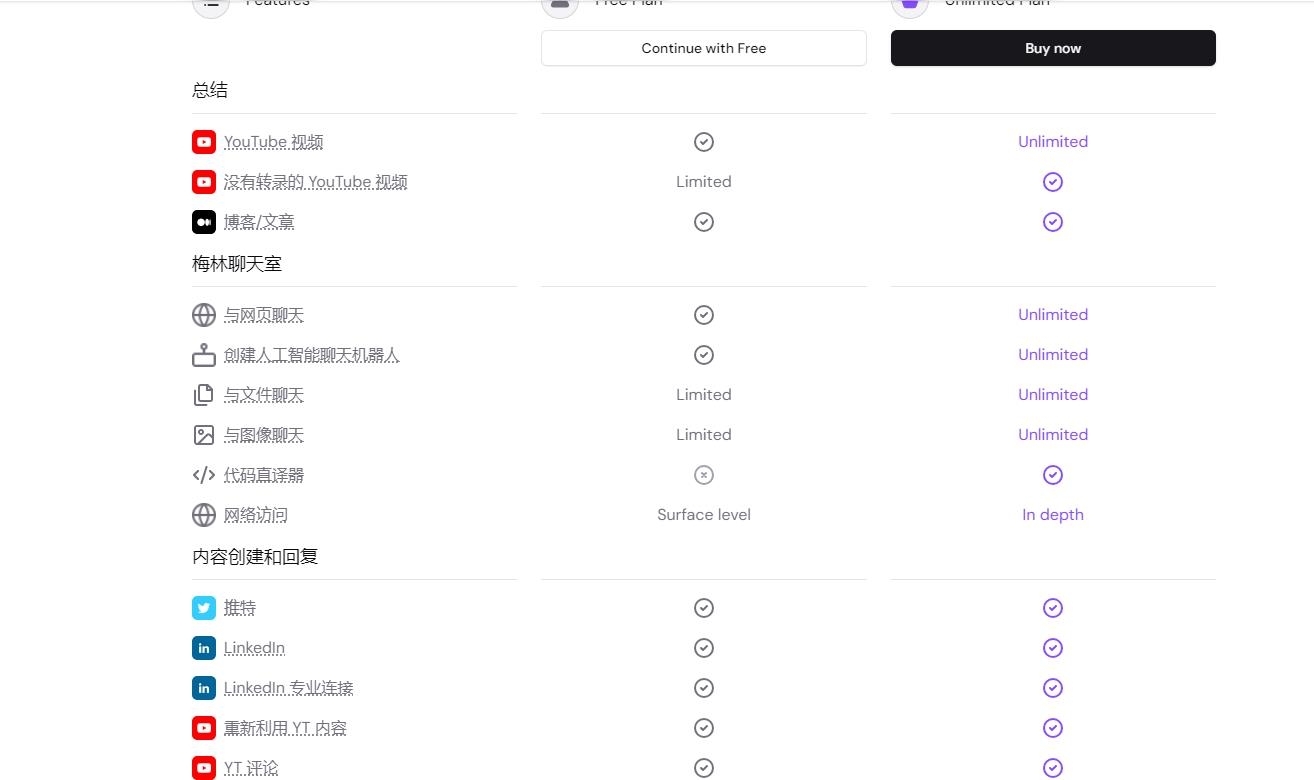Click the Free plan checkmark for 博客/文章
Viewport: 1314px width, 780px height.
[x=704, y=222]
